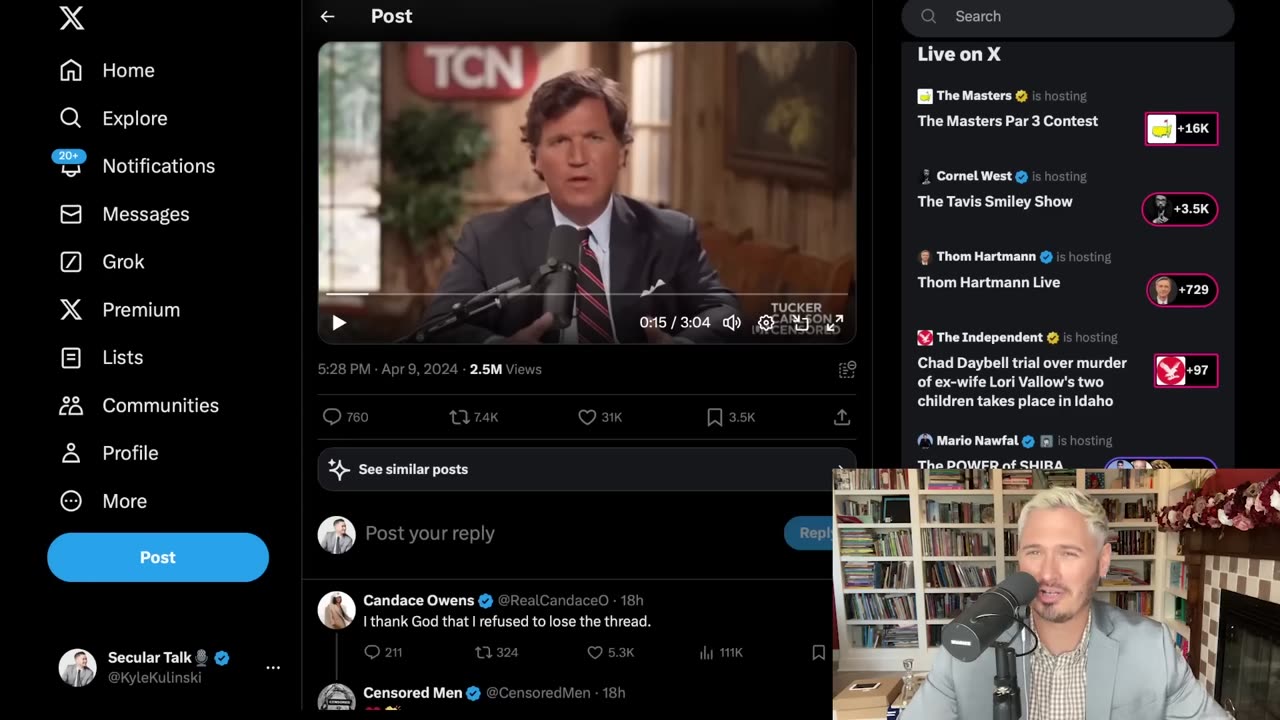
Task: Open Candace Owens' profile avatar
Action: click(336, 610)
